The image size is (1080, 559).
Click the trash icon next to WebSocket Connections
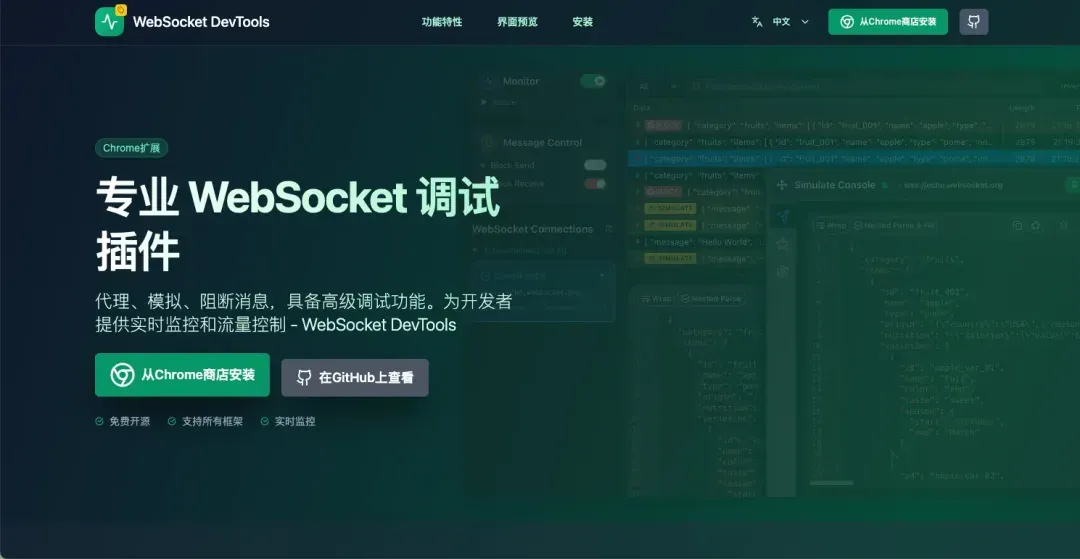pos(608,229)
